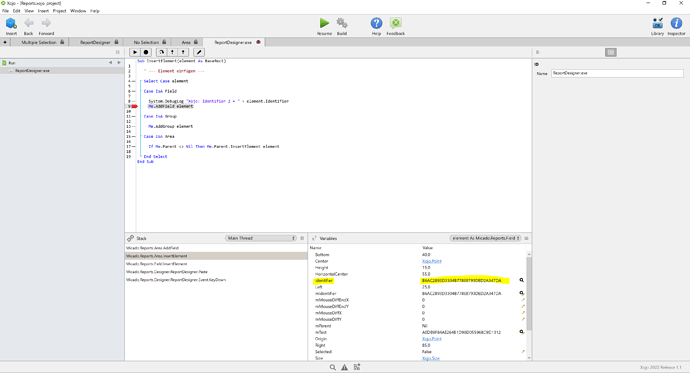
Task: Toggle the breakpoint marker on line 9
Action: [135, 106]
